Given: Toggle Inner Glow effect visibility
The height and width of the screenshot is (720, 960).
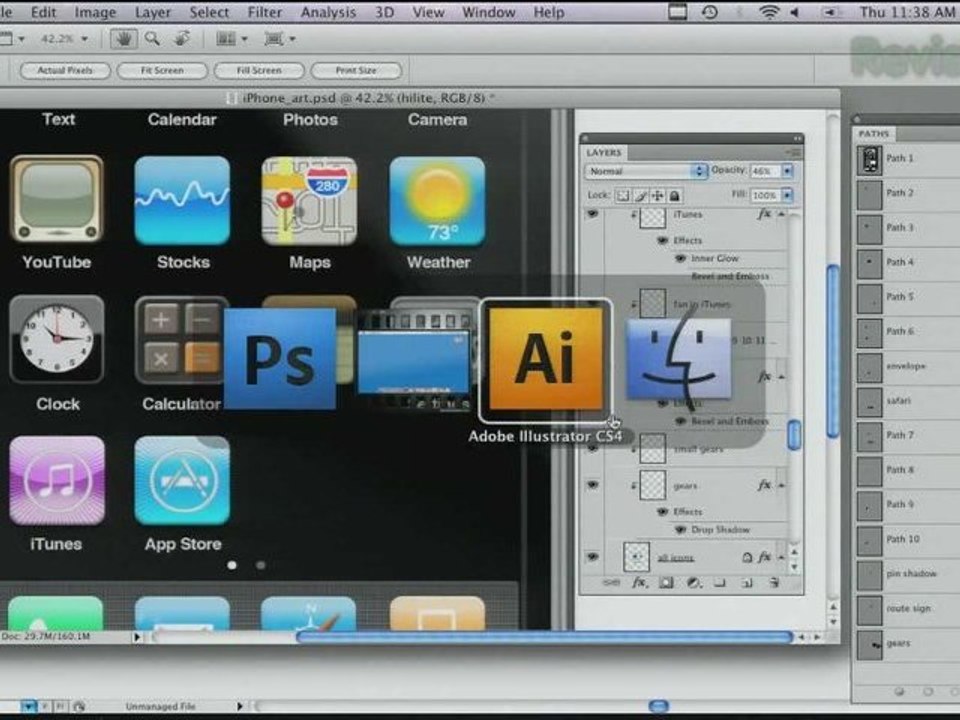Looking at the screenshot, I should tap(680, 258).
